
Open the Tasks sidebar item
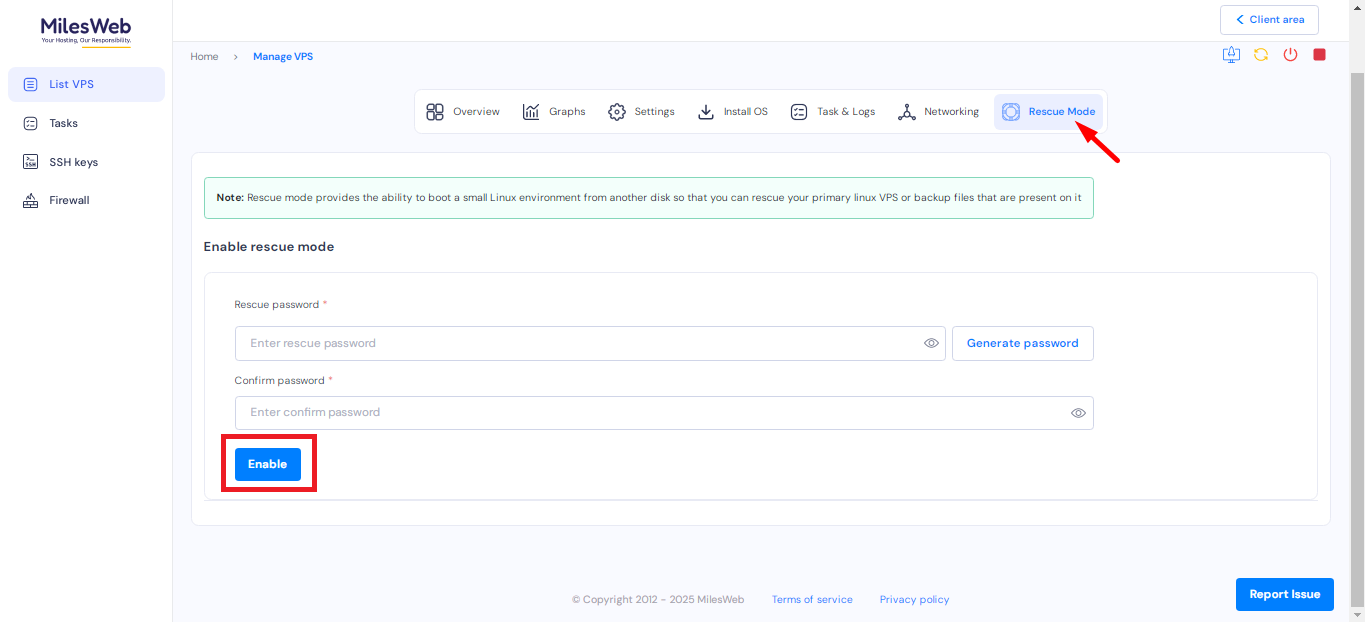(63, 123)
